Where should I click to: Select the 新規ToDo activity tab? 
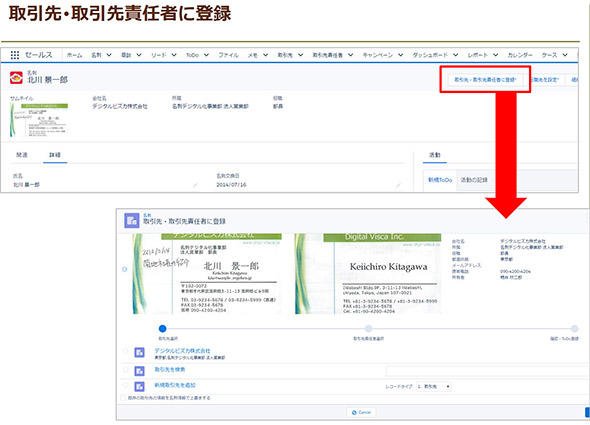click(x=440, y=180)
